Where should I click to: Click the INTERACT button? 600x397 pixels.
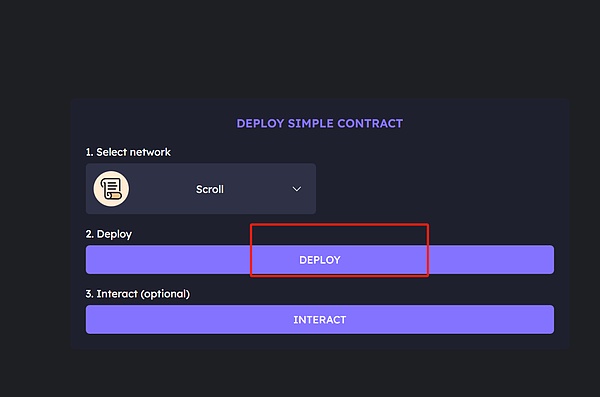320,319
